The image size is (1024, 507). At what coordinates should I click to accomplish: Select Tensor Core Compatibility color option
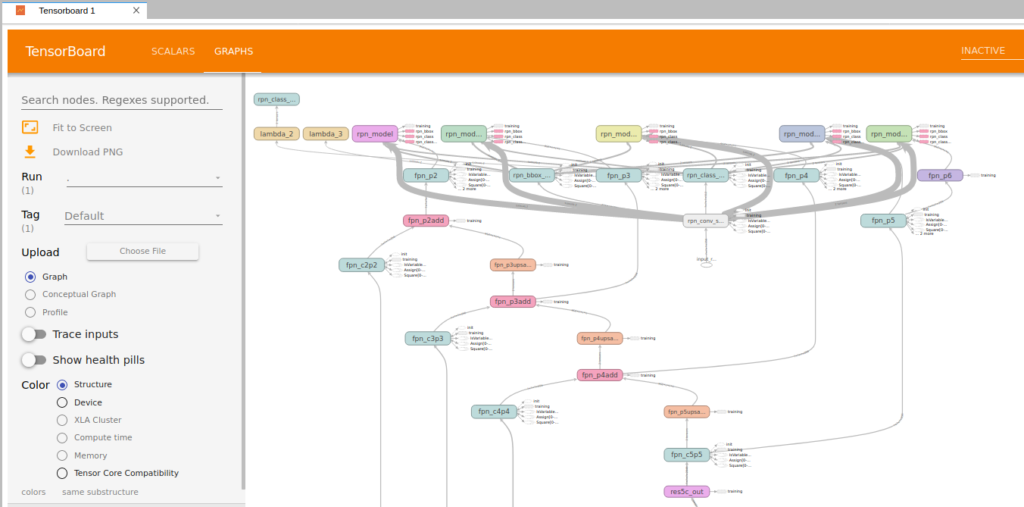click(63, 473)
